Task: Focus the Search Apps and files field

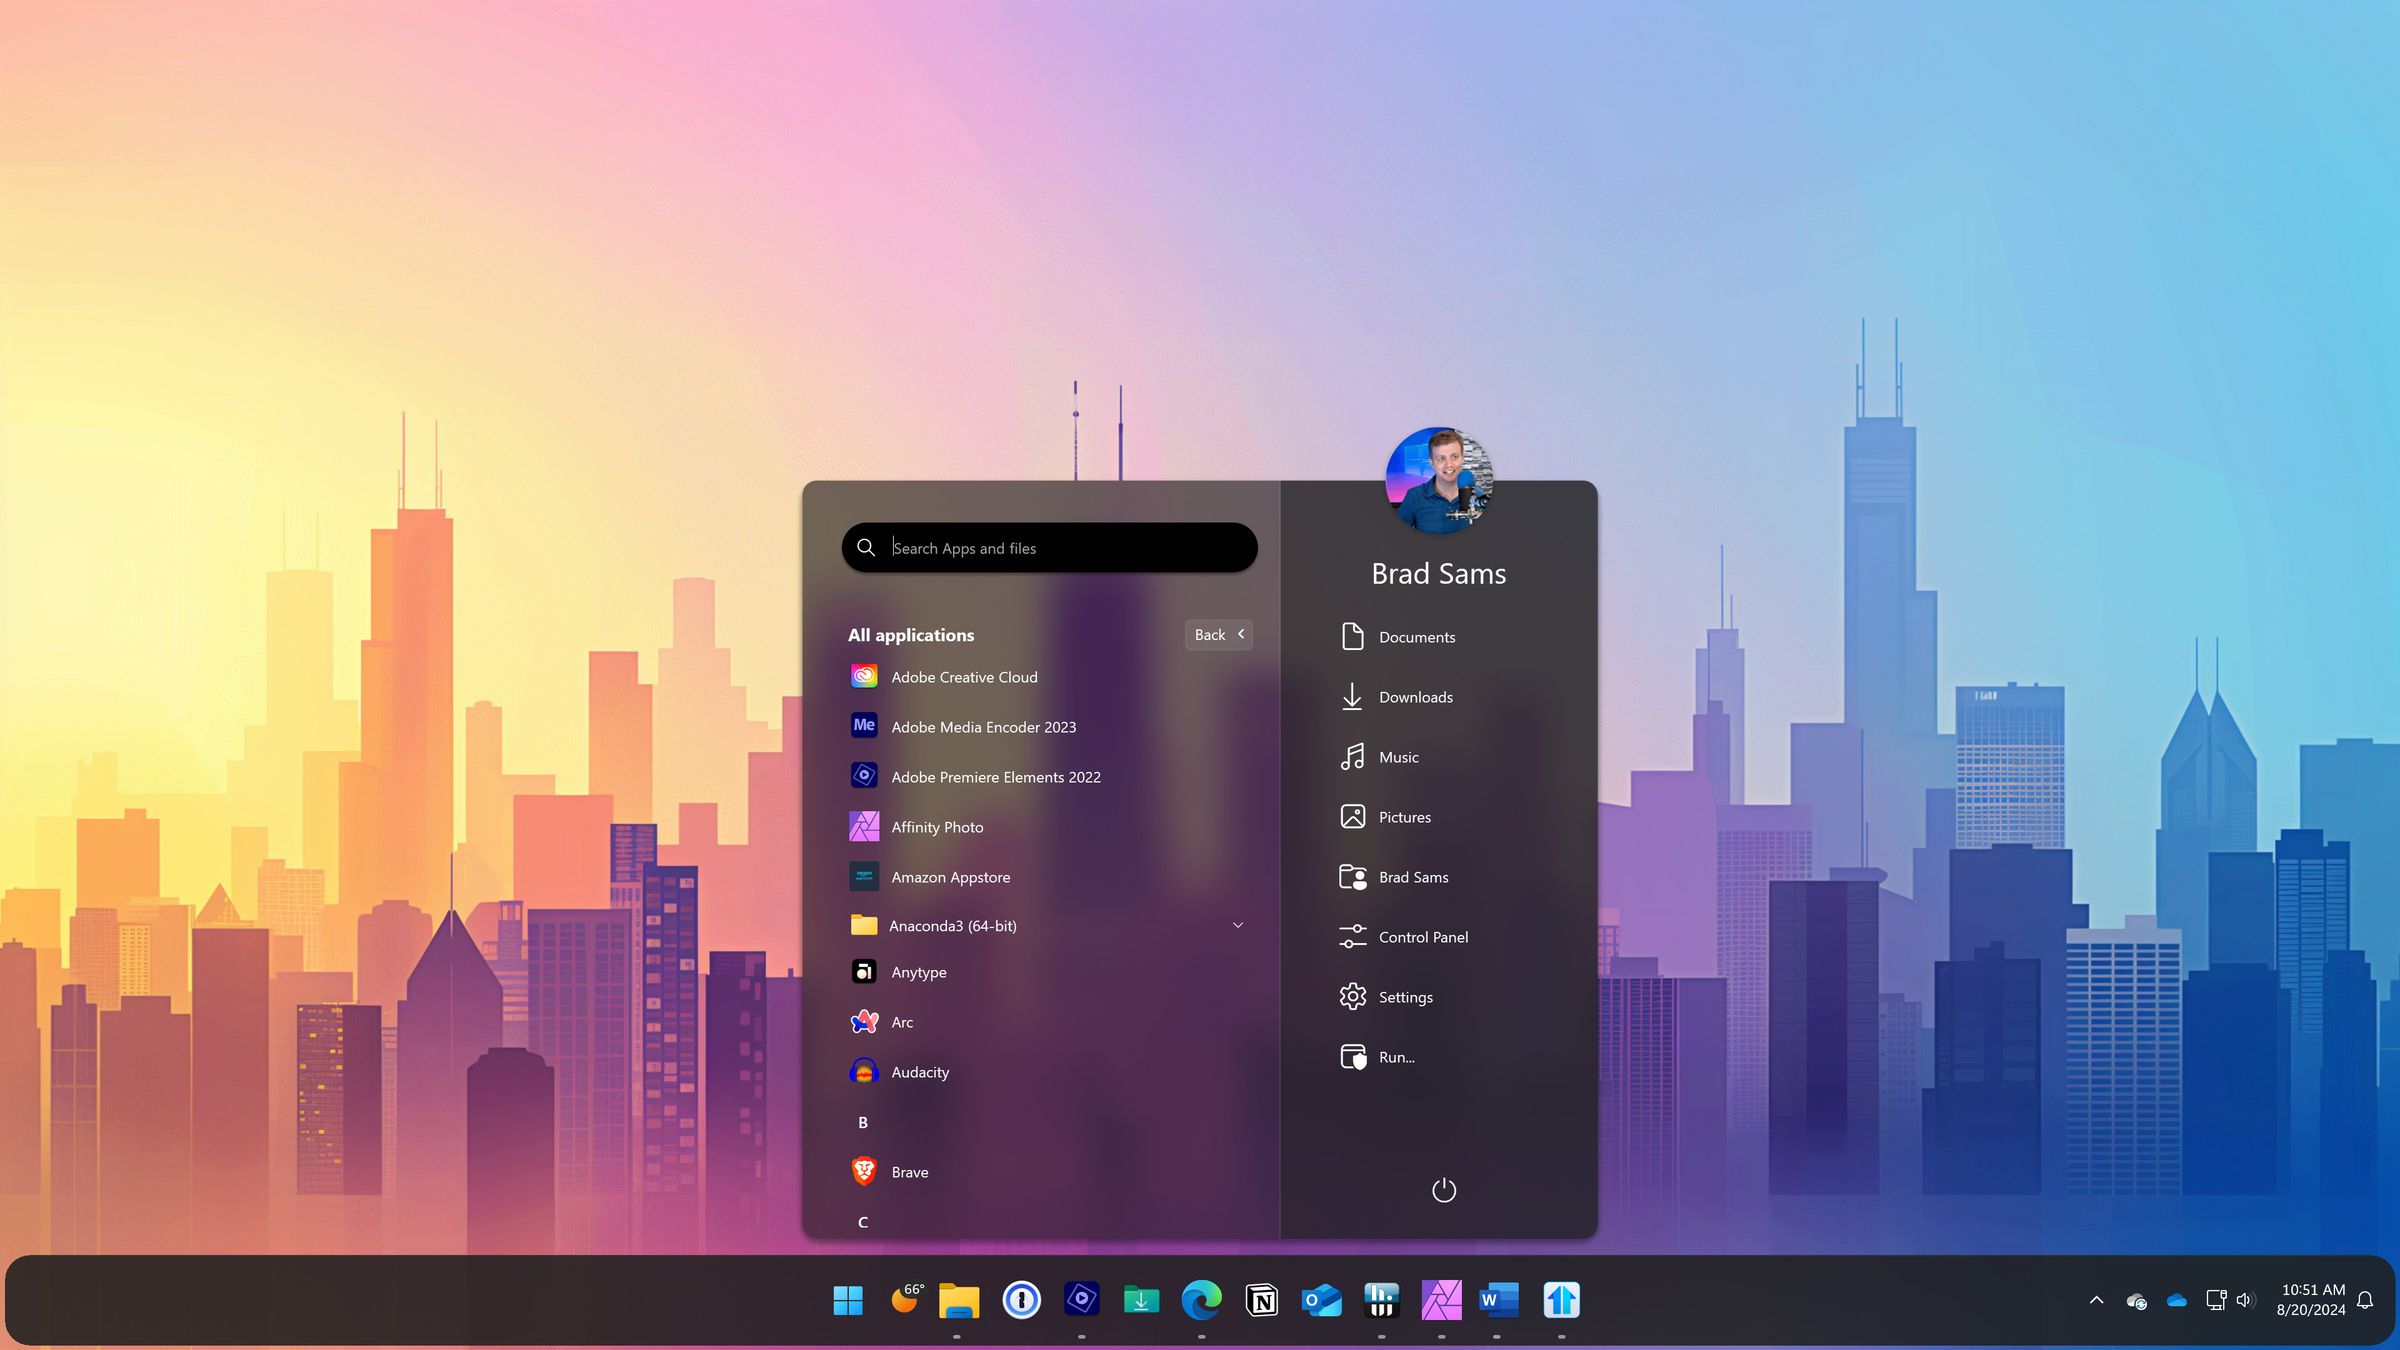Action: pyautogui.click(x=1050, y=548)
